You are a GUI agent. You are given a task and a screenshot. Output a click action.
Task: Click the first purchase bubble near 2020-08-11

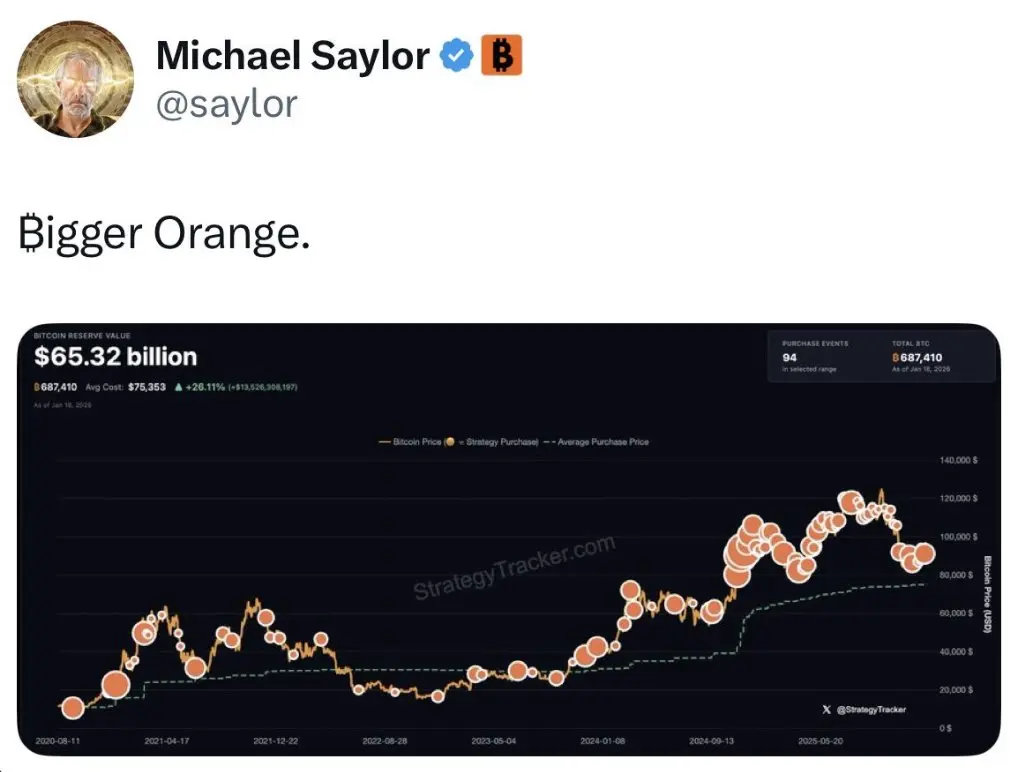point(73,708)
